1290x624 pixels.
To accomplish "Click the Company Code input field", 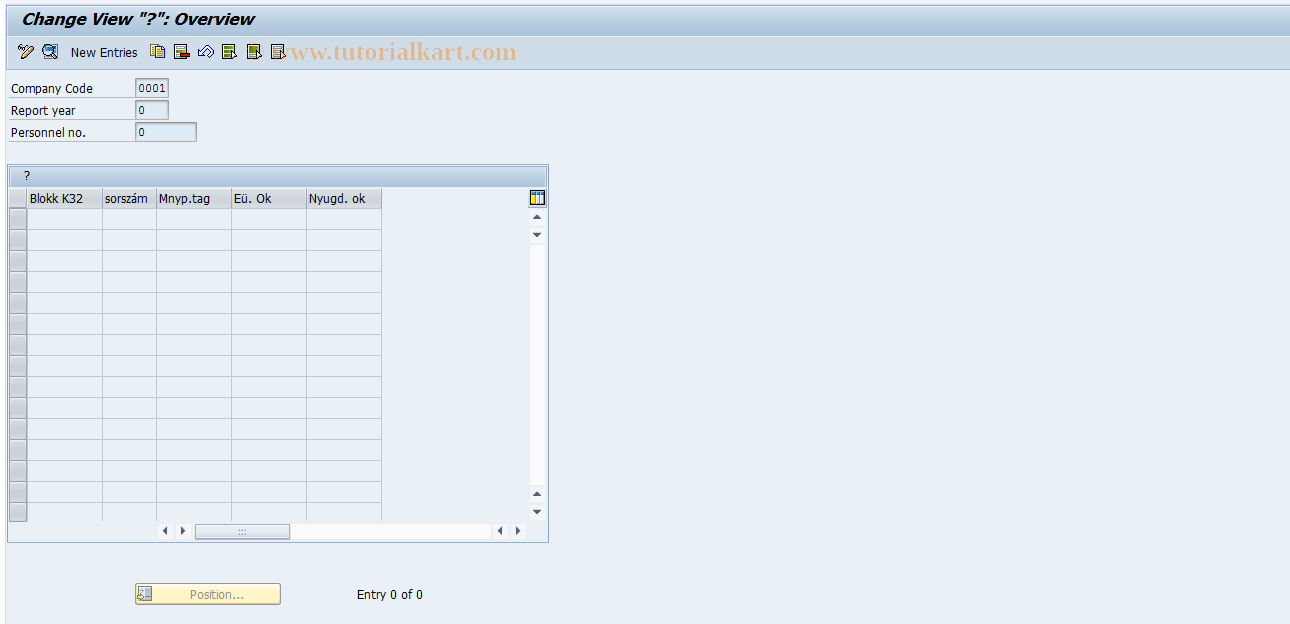I will coord(152,88).
